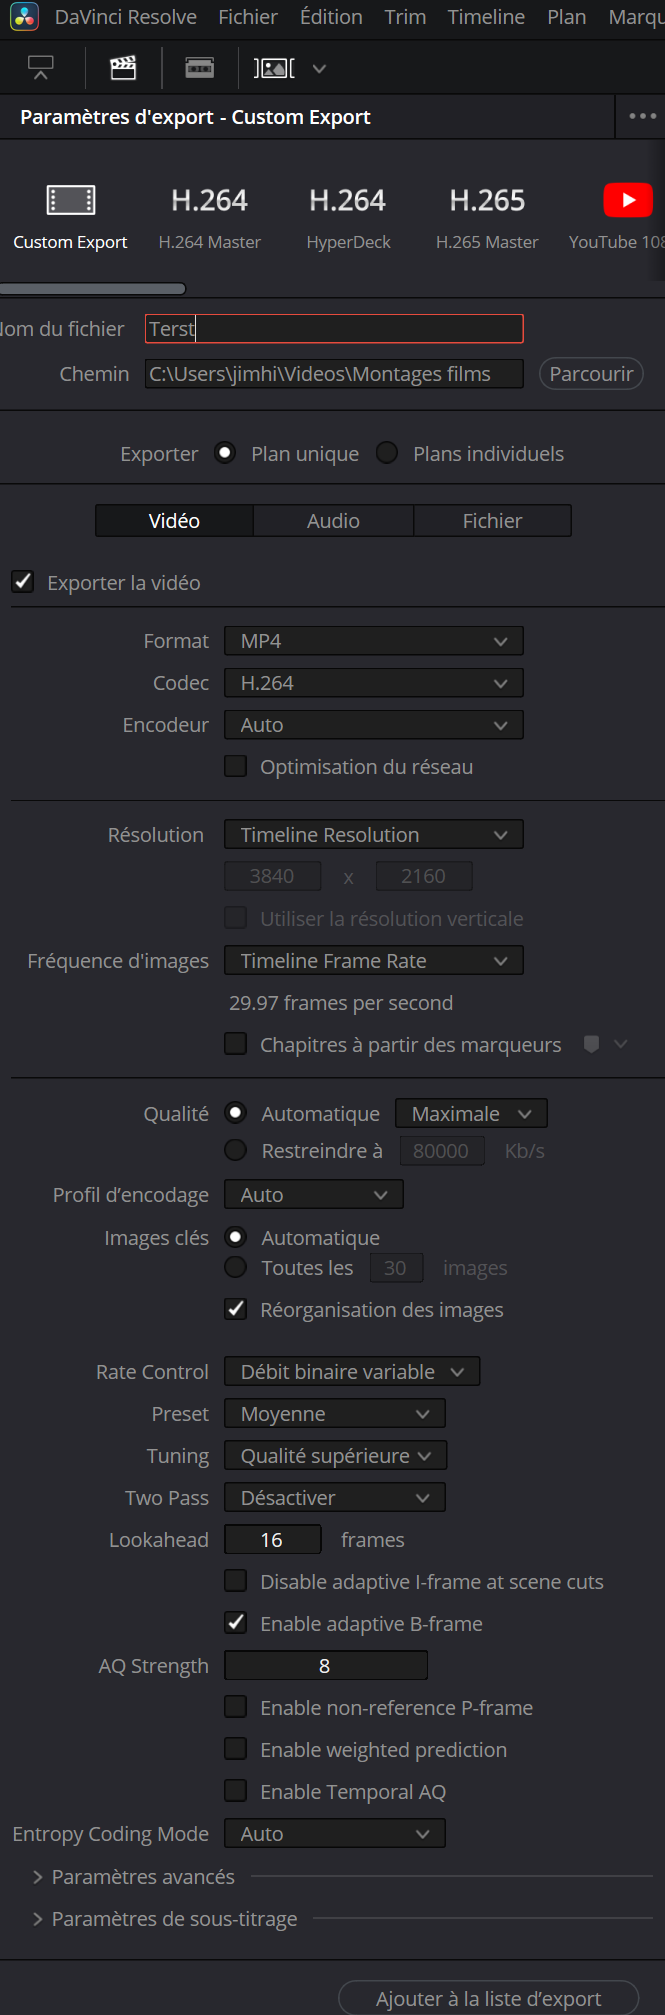Uncheck Enable adaptive B-frame
Viewport: 665px width, 2015px height.
236,1623
